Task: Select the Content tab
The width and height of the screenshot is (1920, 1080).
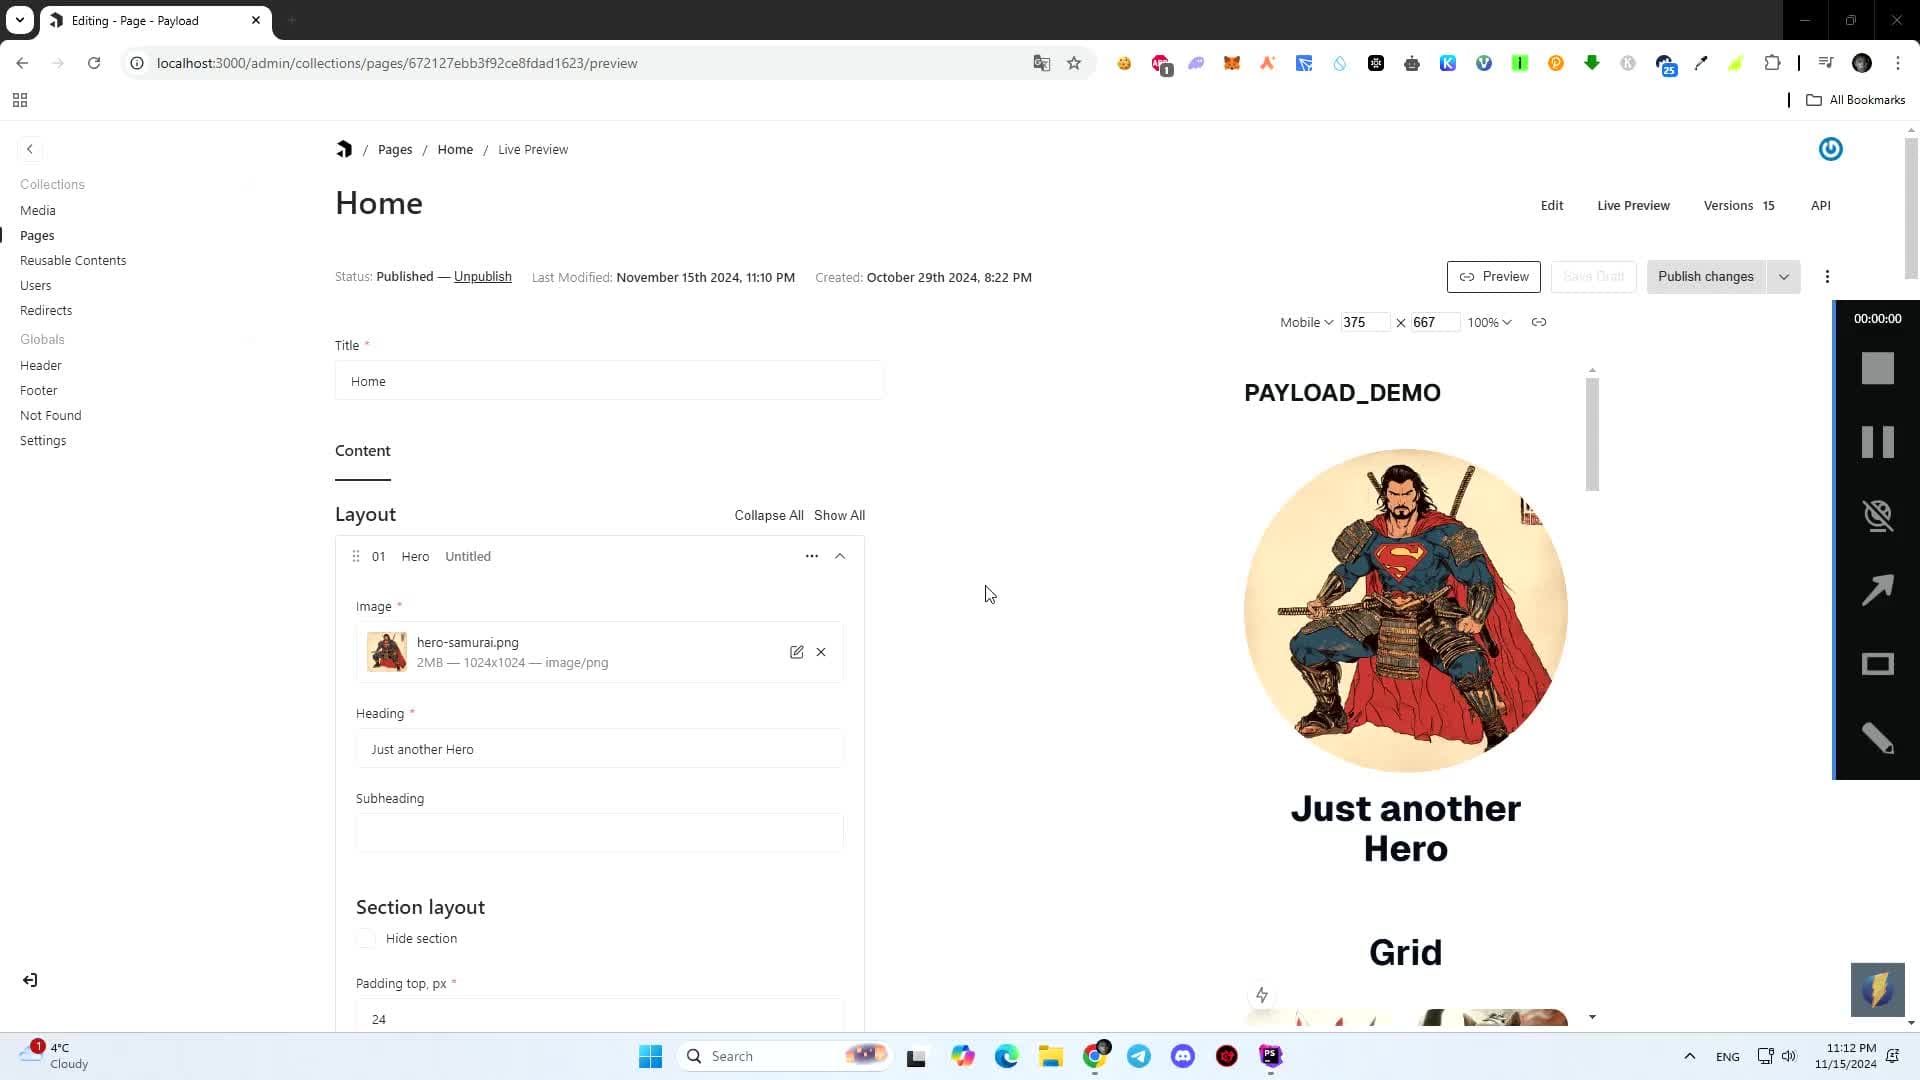Action: coord(363,451)
